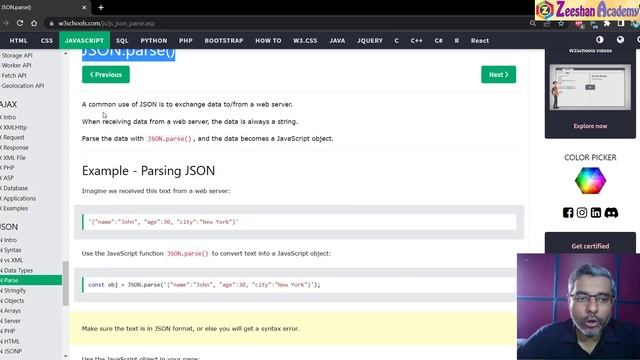Toggle dark mode with the contrast icon

point(600,40)
